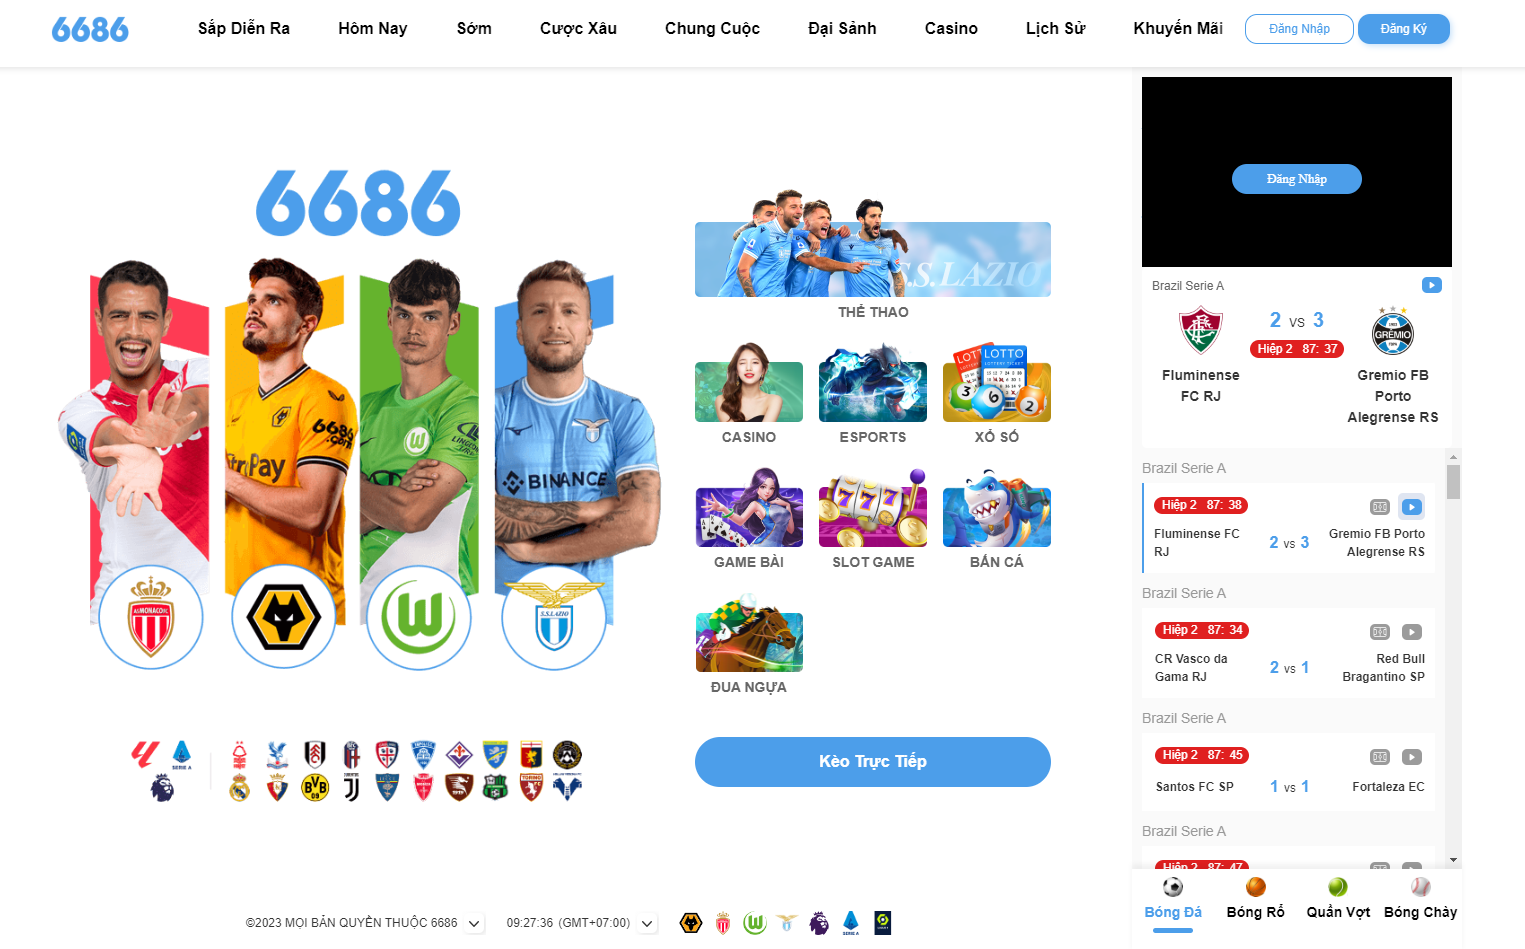Open the Cược Xâu menu item
The image size is (1525, 949).
(578, 29)
